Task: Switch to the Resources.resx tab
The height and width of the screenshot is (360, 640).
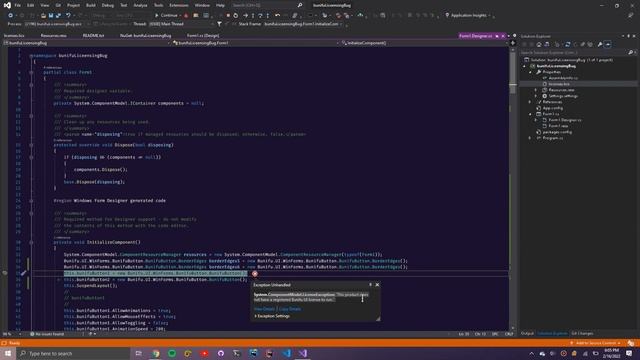Action: tap(53, 36)
